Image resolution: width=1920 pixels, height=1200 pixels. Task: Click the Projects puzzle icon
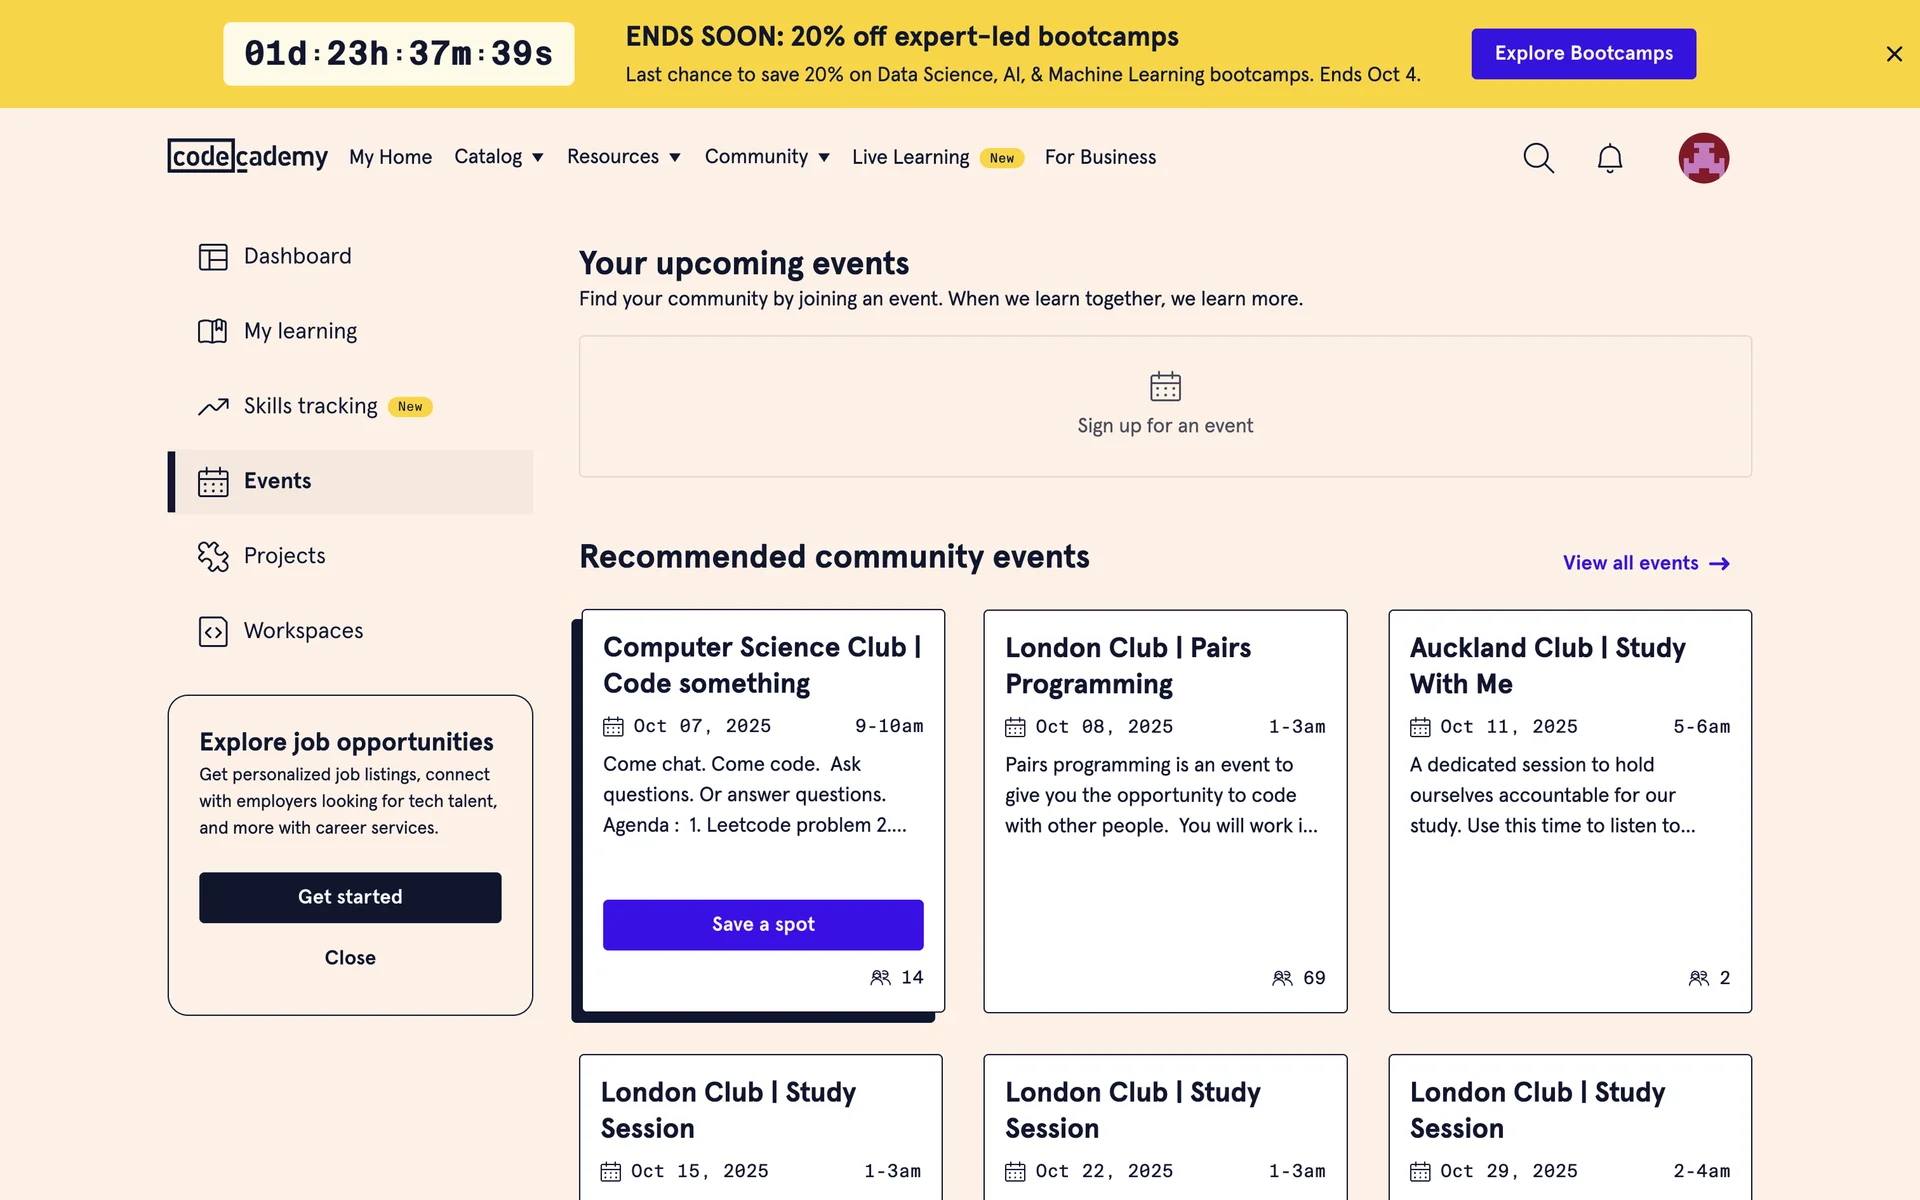[x=213, y=556]
